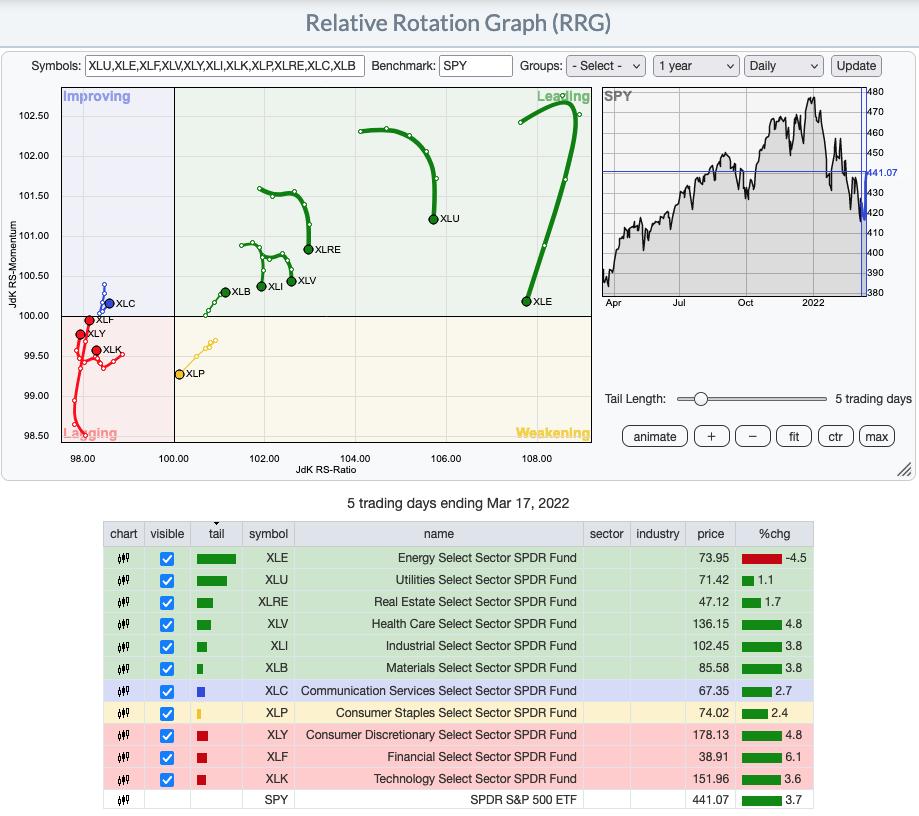
Task: Hide XLV from the graph
Action: tap(167, 625)
